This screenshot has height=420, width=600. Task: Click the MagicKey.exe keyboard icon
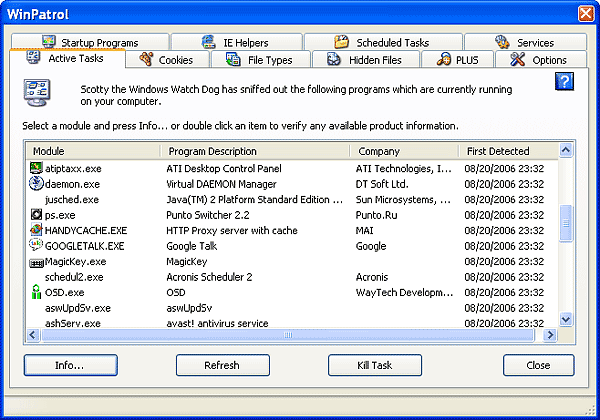pyautogui.click(x=36, y=263)
